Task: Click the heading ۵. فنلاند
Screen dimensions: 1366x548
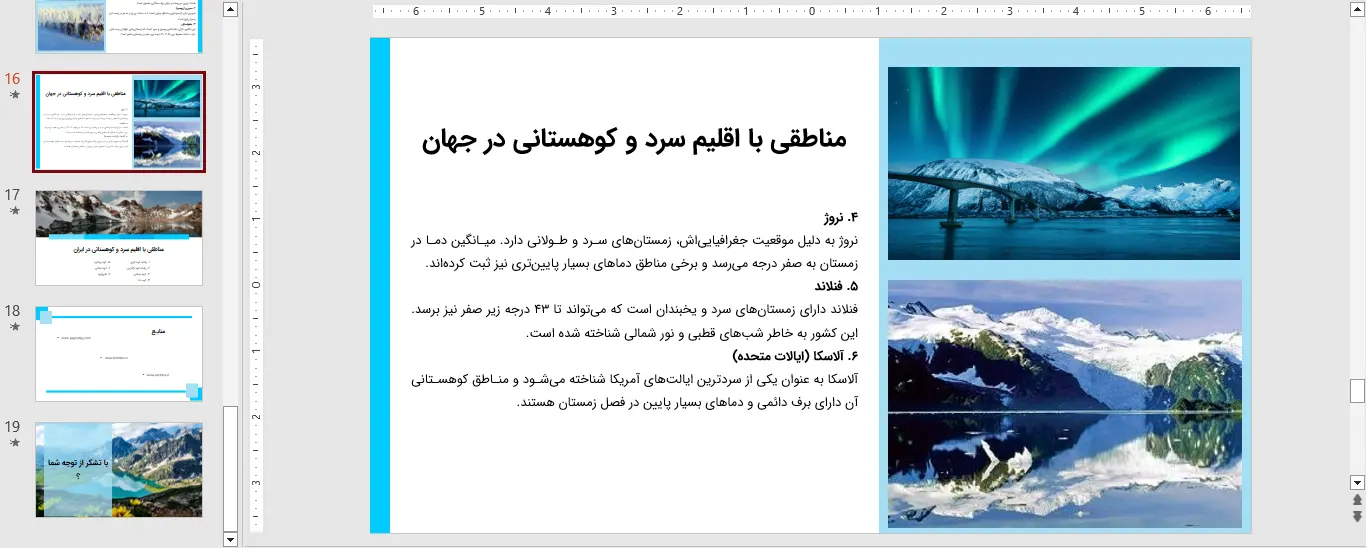Action: pos(835,287)
